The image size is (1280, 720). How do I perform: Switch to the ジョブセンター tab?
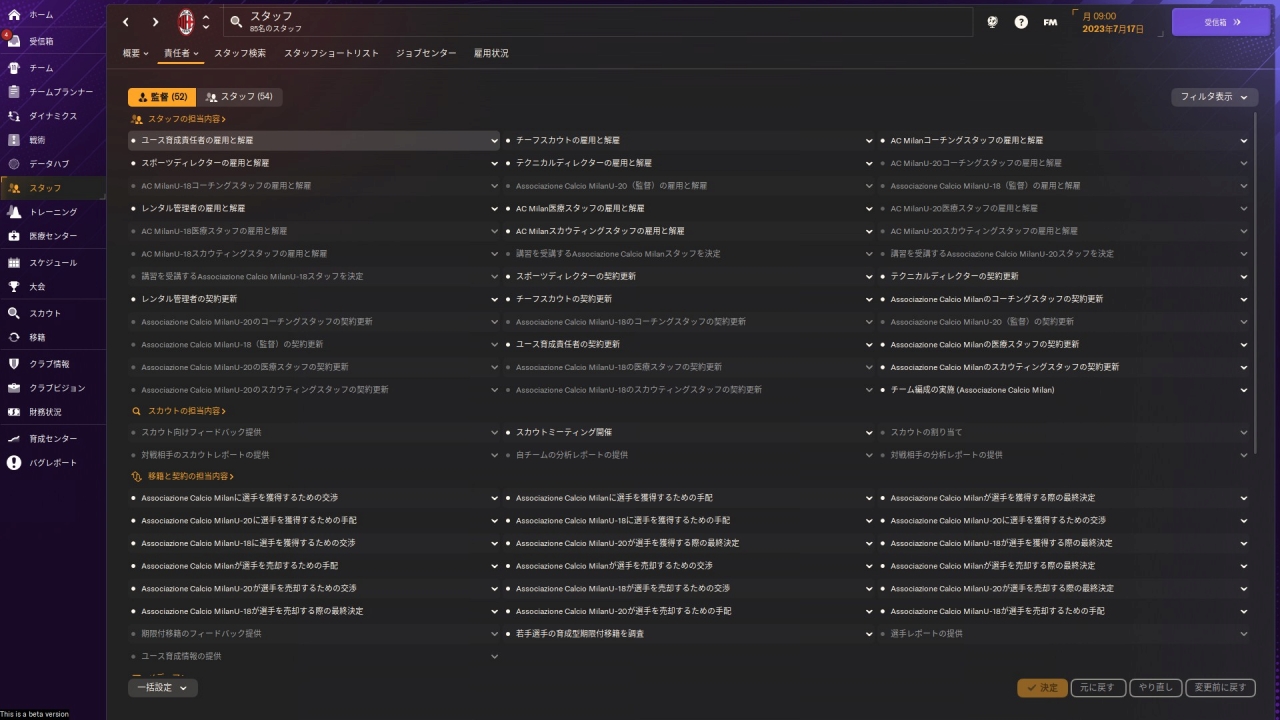click(426, 53)
